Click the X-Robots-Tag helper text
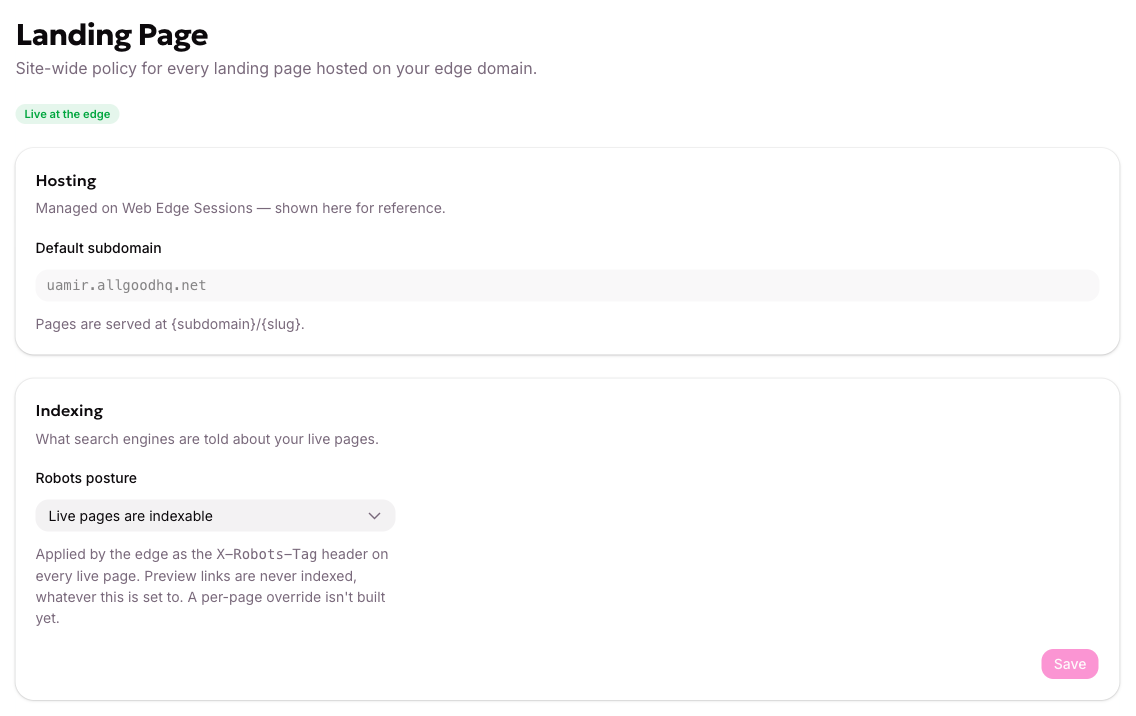The image size is (1136, 716). tap(212, 586)
